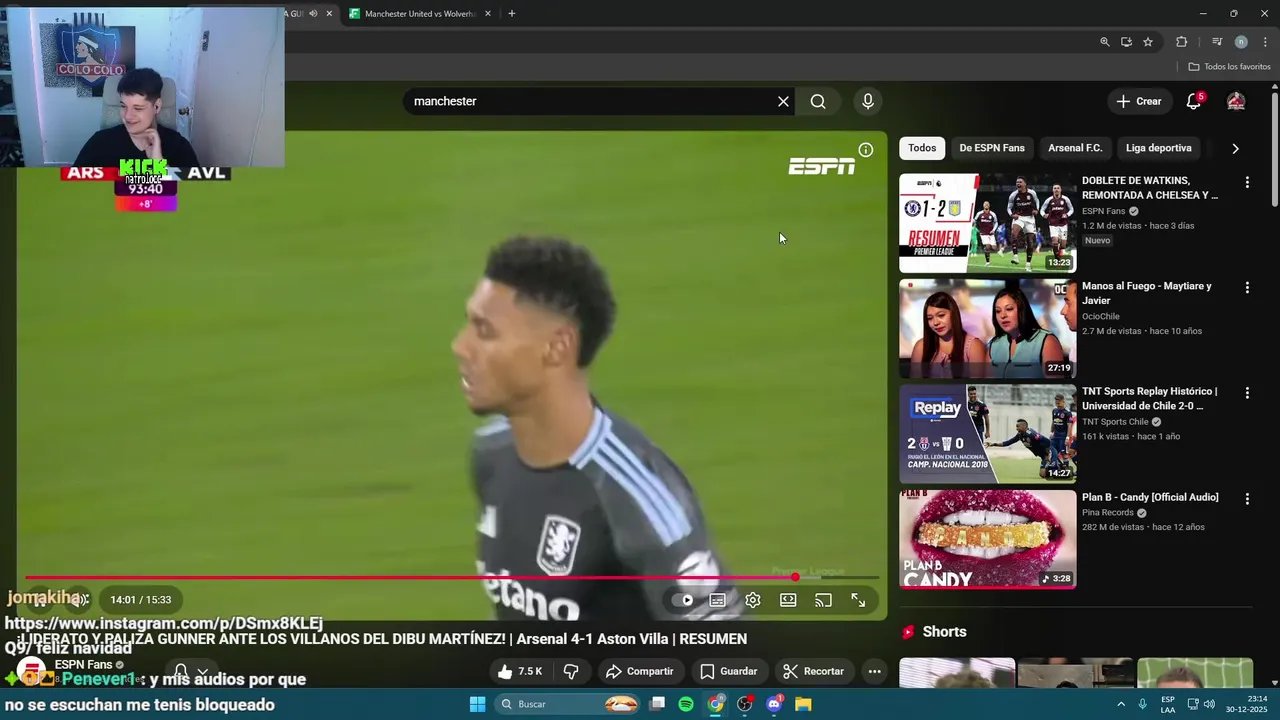Viewport: 1280px width, 720px height.
Task: Open Chrome three-dot menu
Action: 1265,42
